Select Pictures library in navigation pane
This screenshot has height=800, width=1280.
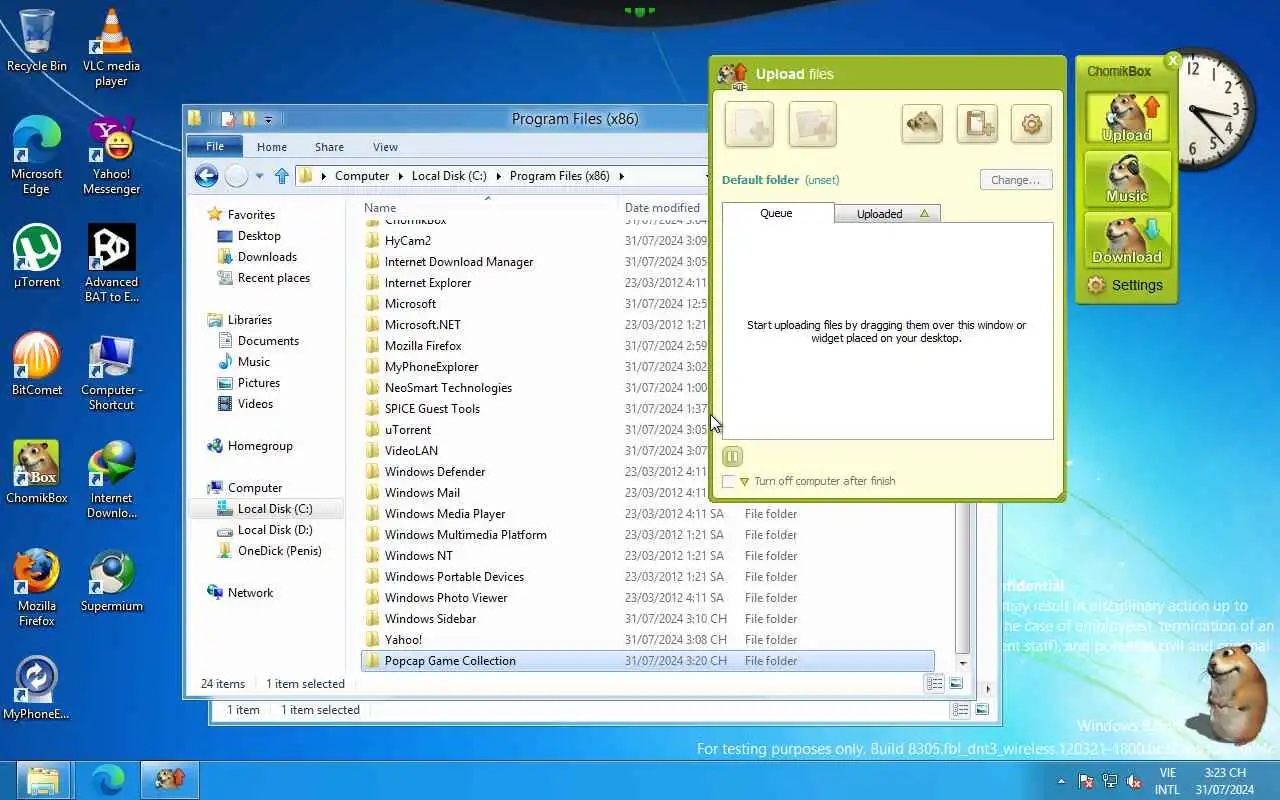(258, 383)
